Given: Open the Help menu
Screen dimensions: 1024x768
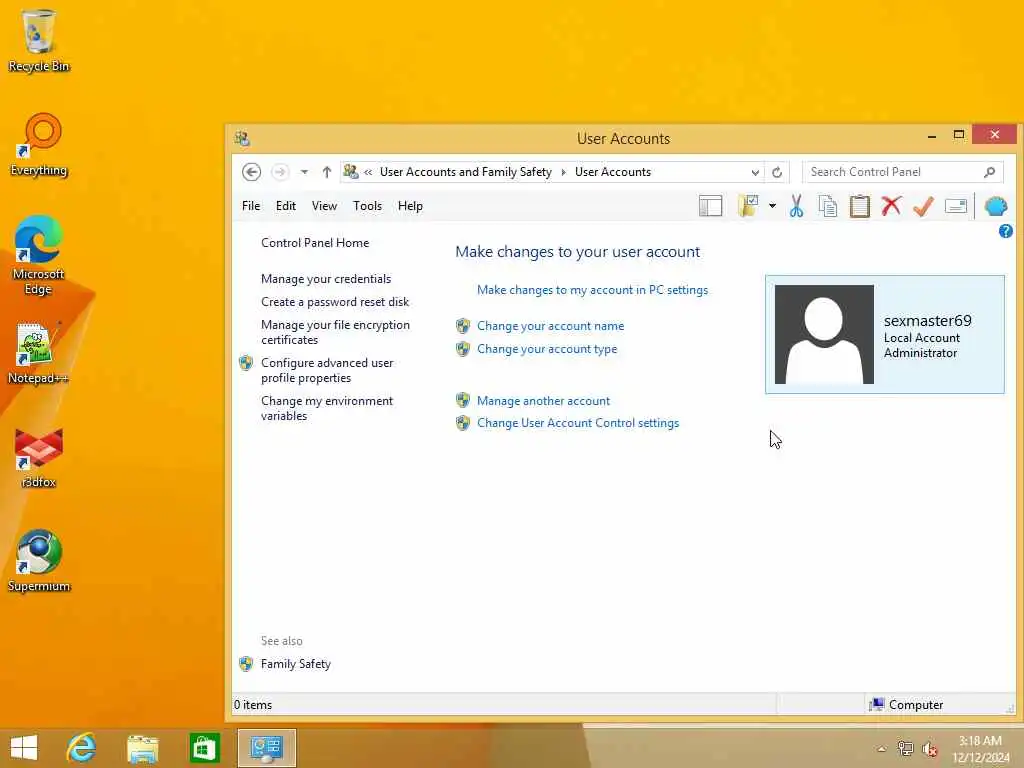Looking at the screenshot, I should pyautogui.click(x=410, y=206).
